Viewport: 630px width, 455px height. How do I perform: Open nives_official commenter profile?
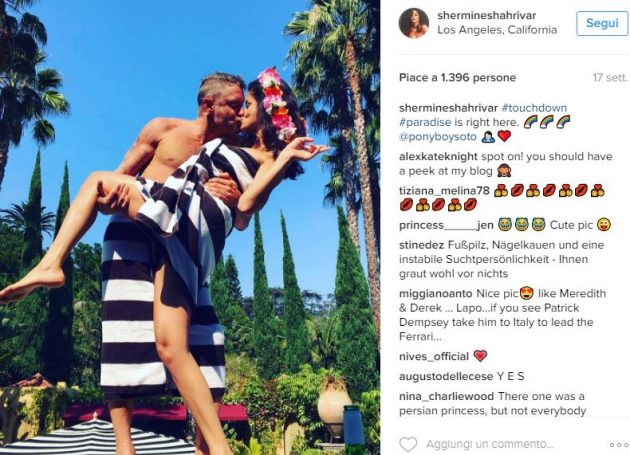pyautogui.click(x=434, y=357)
